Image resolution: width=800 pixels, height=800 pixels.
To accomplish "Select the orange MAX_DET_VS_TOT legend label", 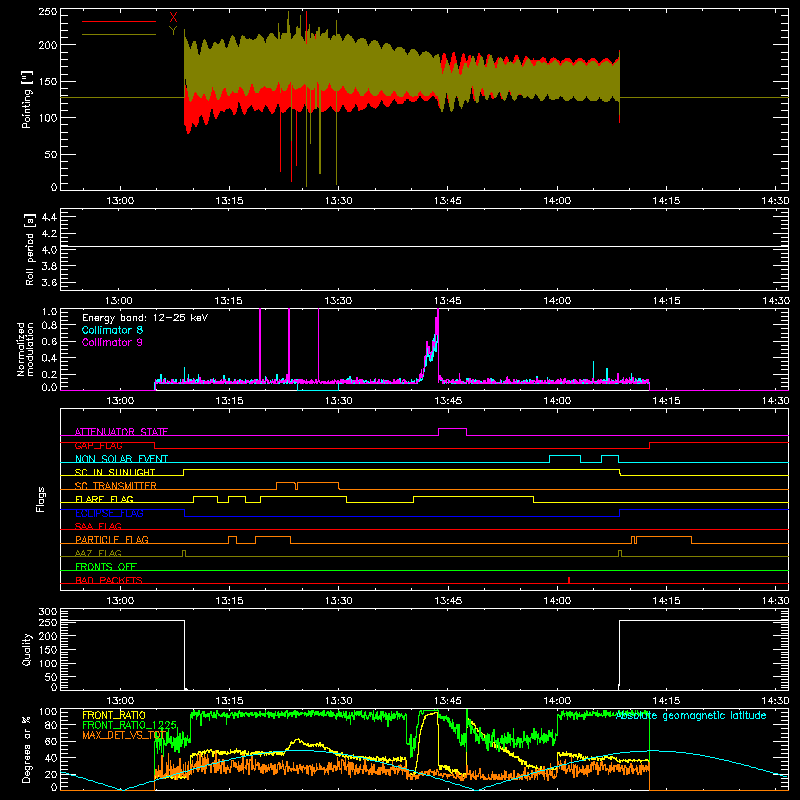I will (125, 735).
